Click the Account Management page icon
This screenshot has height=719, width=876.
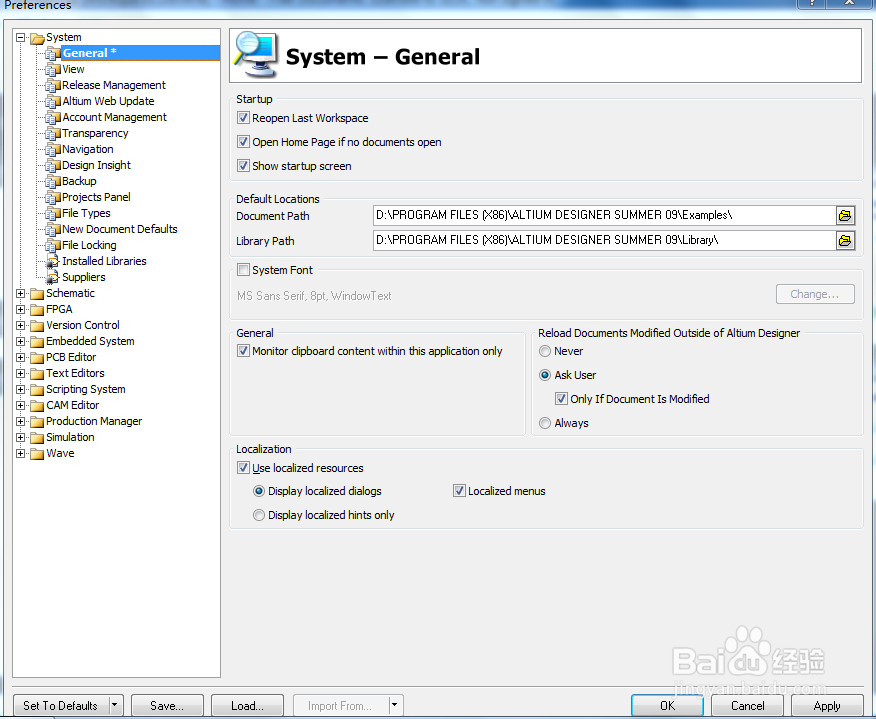click(53, 117)
